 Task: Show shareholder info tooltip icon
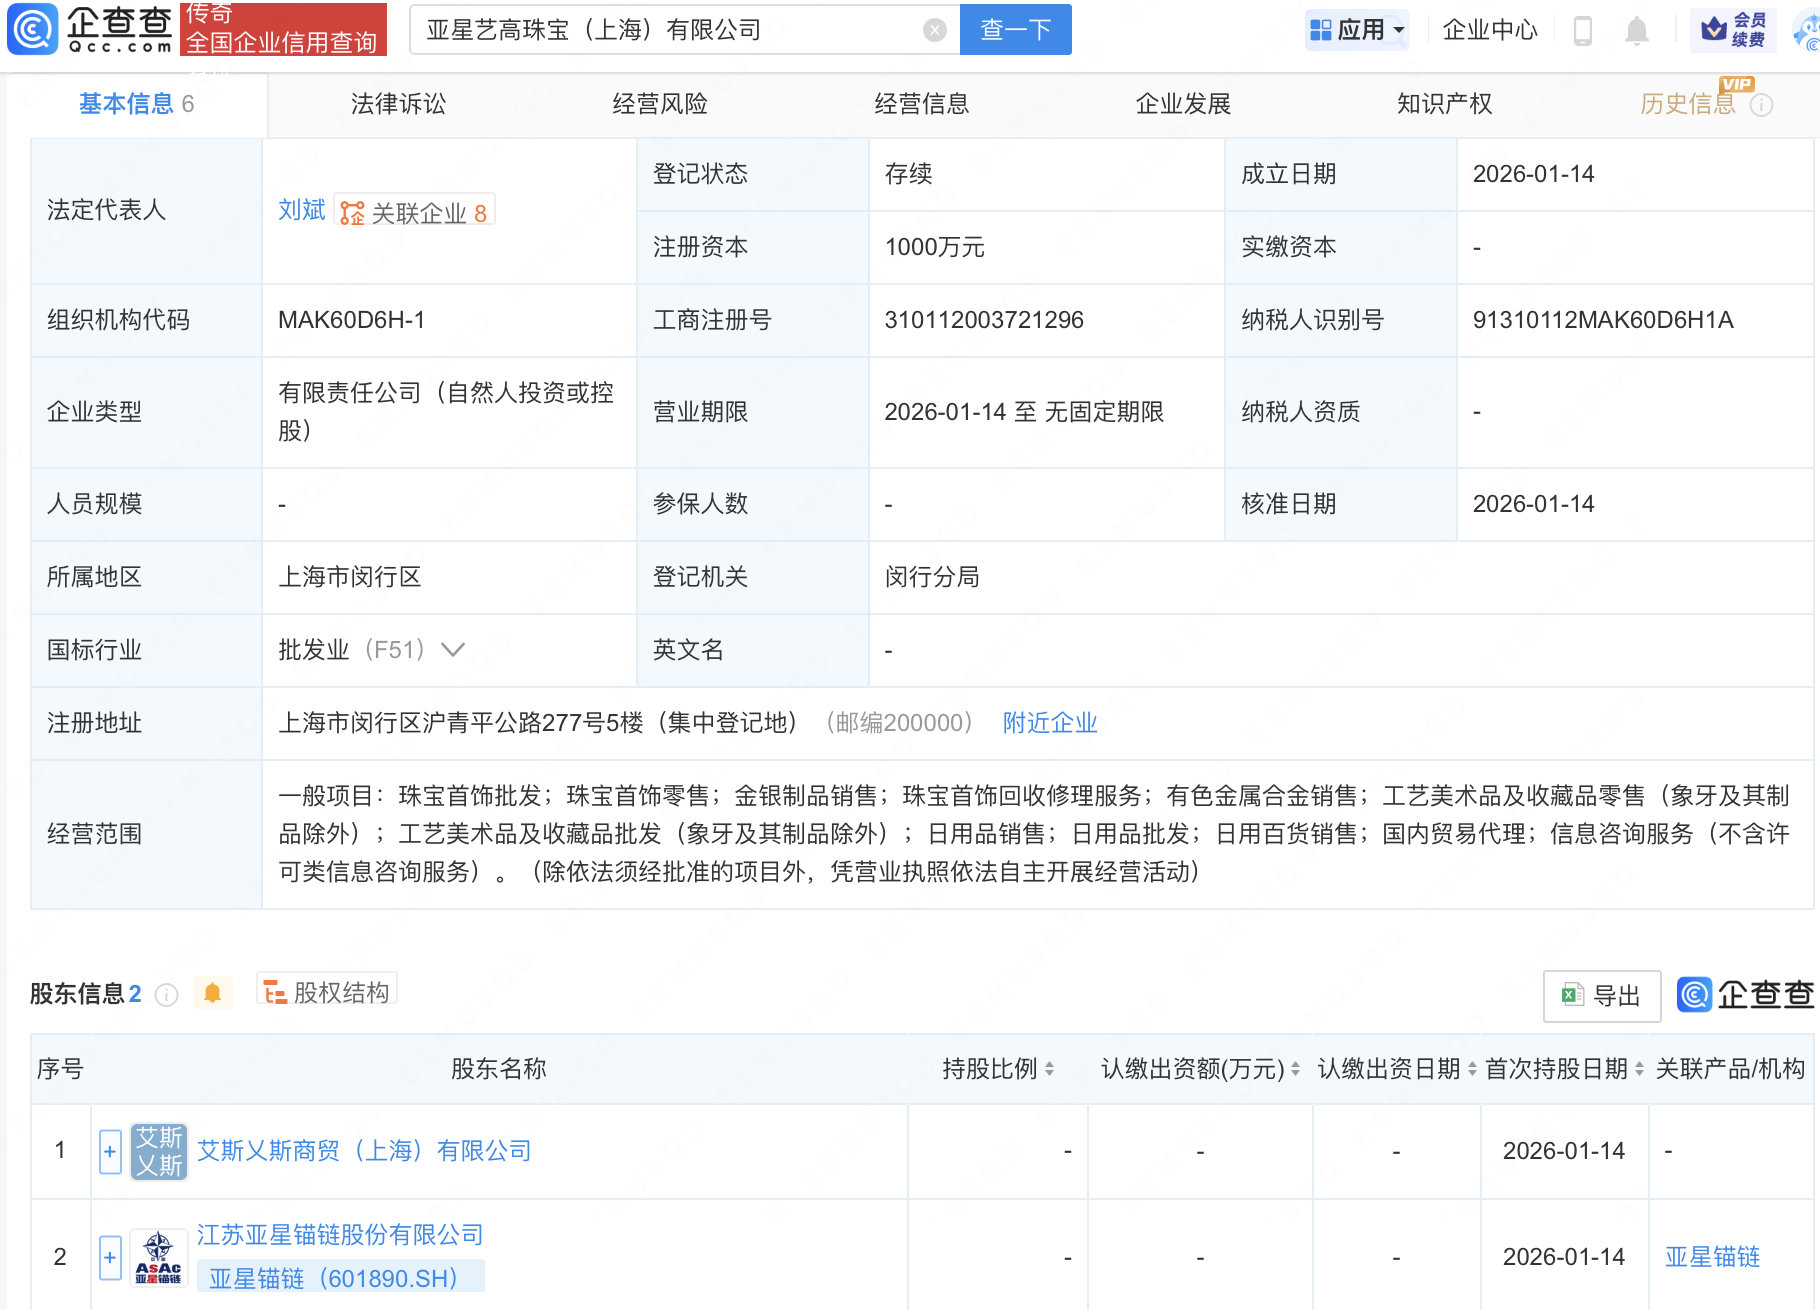click(167, 994)
